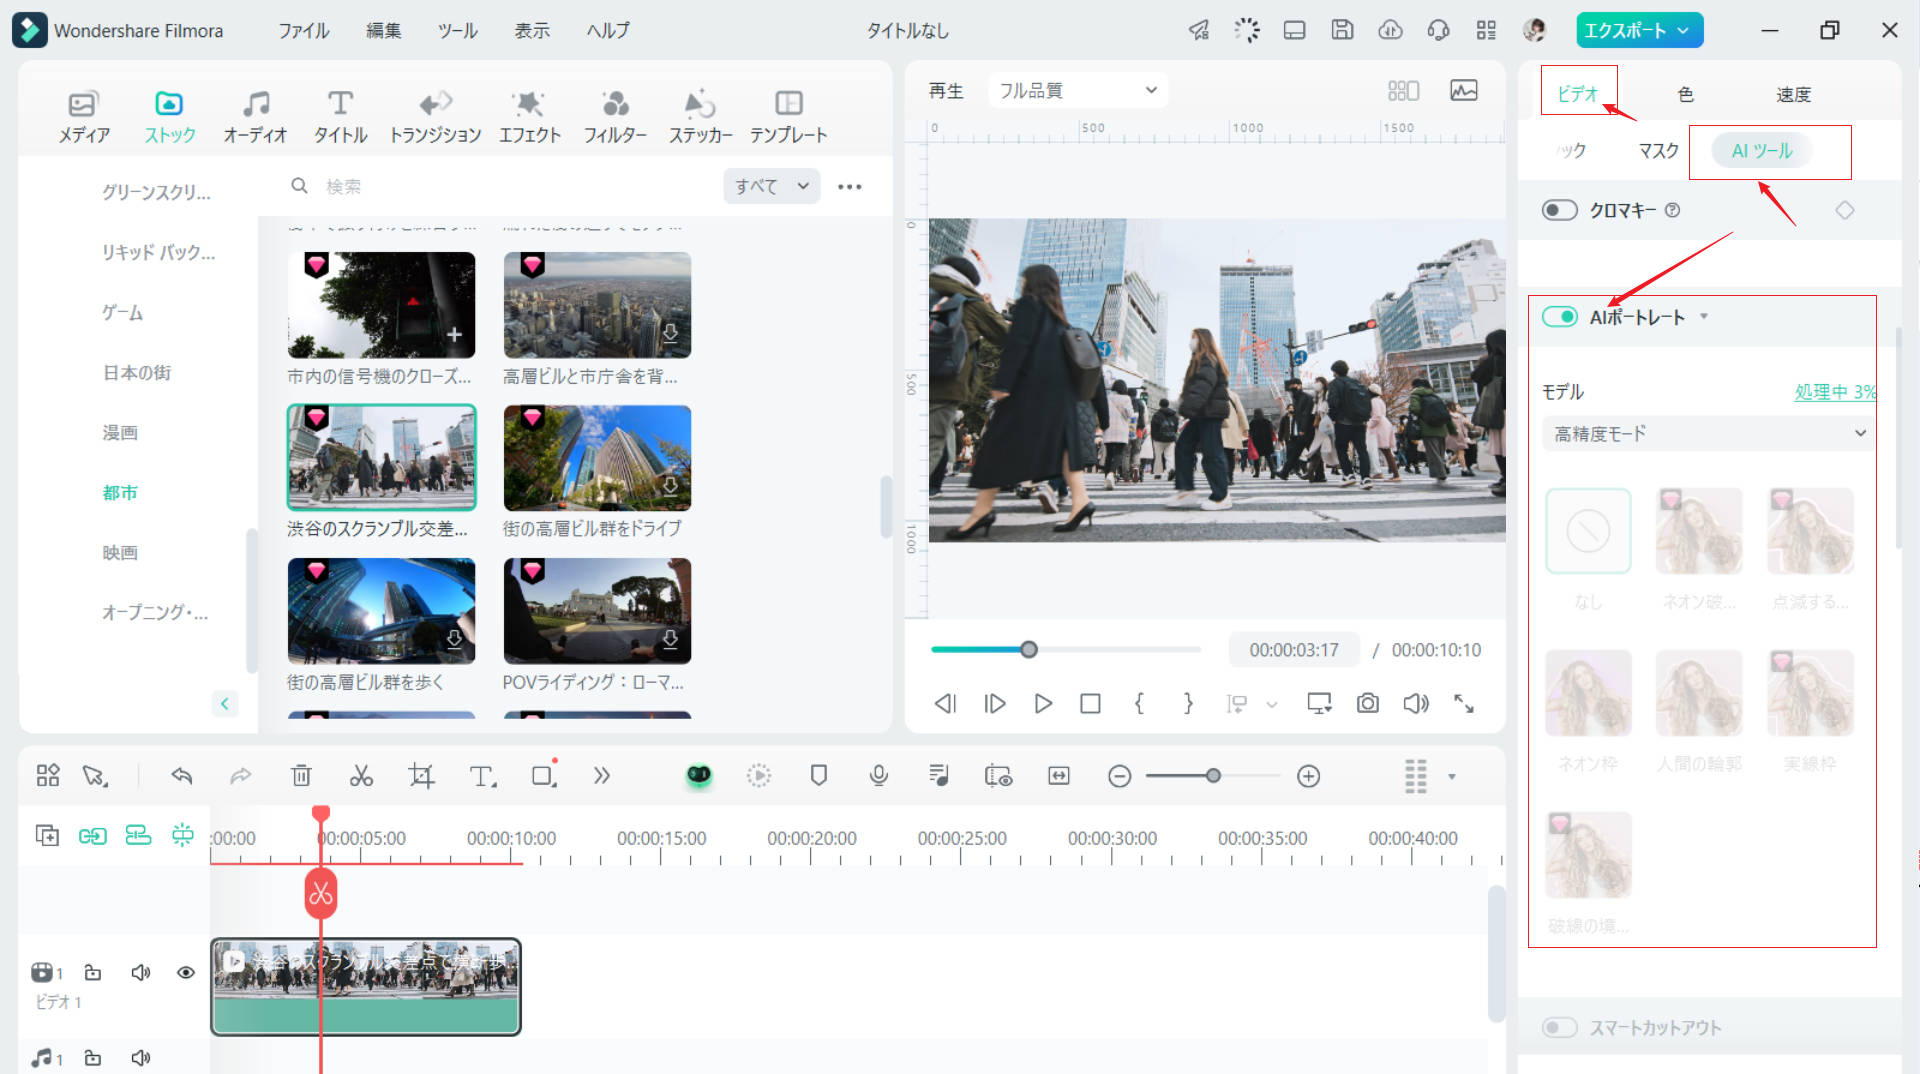Image resolution: width=1920 pixels, height=1074 pixels.
Task: Toggle the クロマキー chroma key switch
Action: click(1559, 210)
